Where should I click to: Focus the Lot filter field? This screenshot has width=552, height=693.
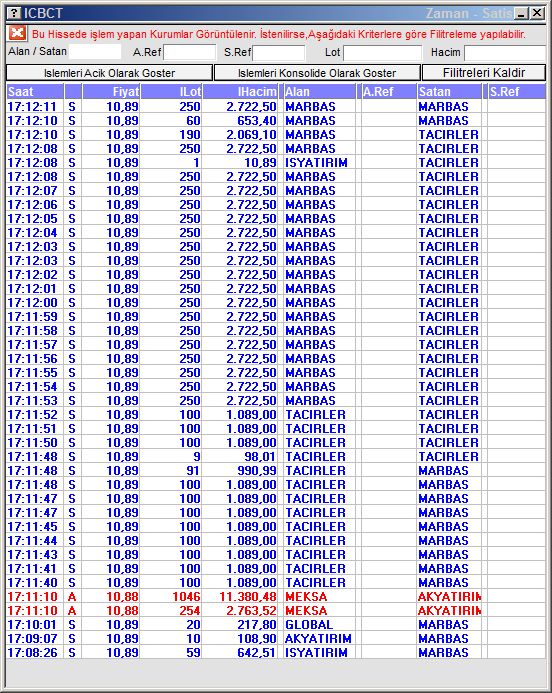point(383,53)
